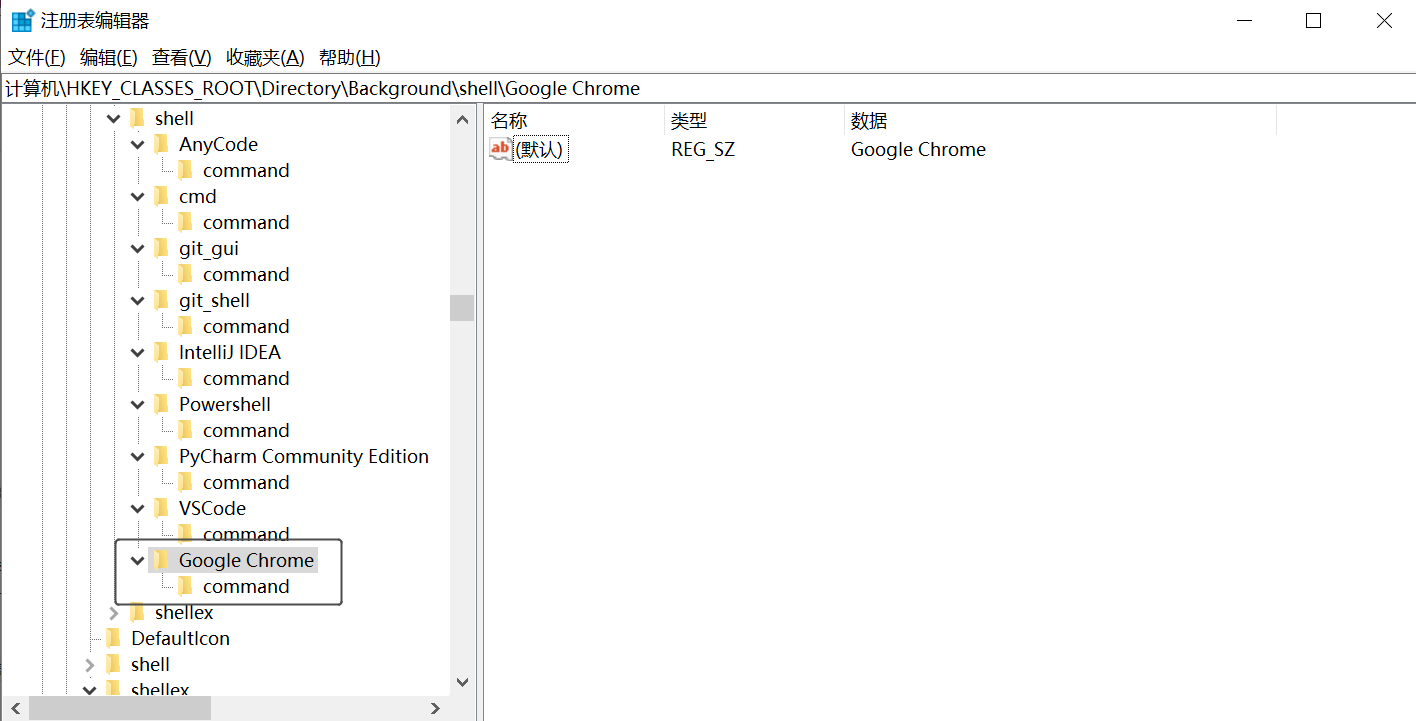Viewport: 1416px width, 721px height.
Task: Select command label under Powershell
Action: pos(246,430)
